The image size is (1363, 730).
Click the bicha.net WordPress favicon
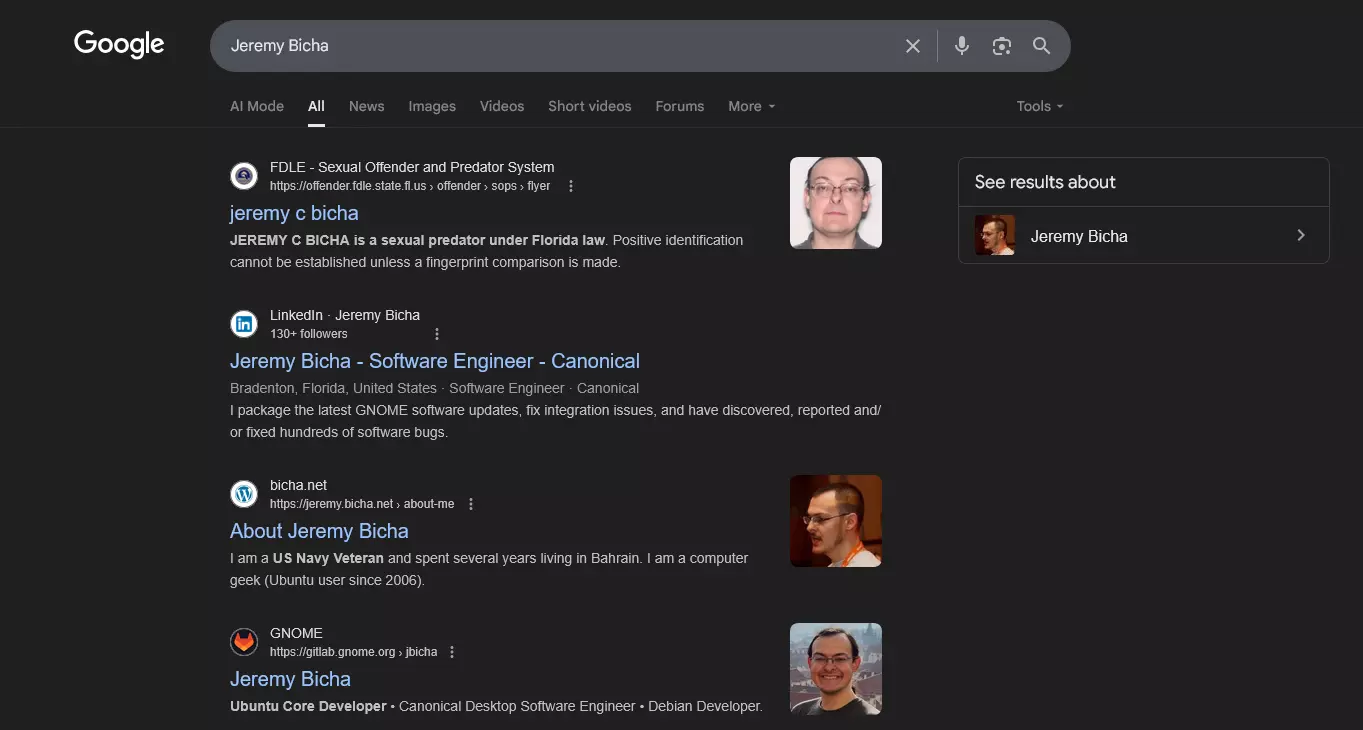pos(244,494)
